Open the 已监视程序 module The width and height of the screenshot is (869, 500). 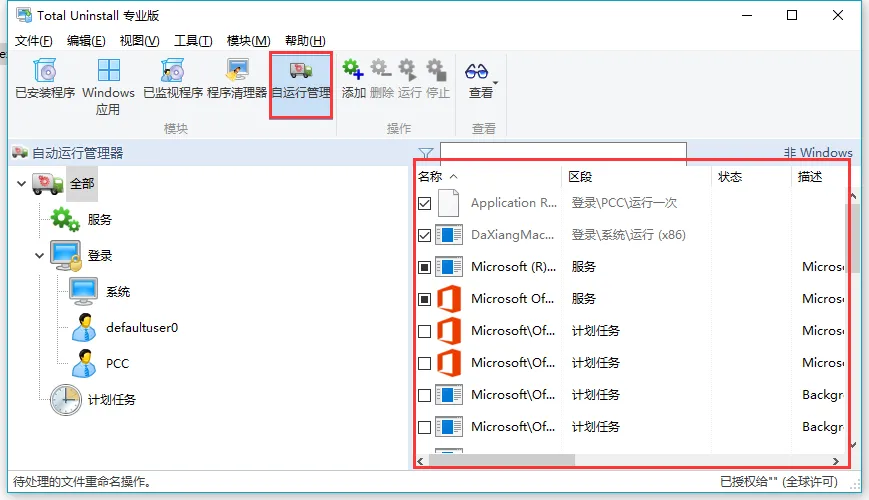click(173, 80)
